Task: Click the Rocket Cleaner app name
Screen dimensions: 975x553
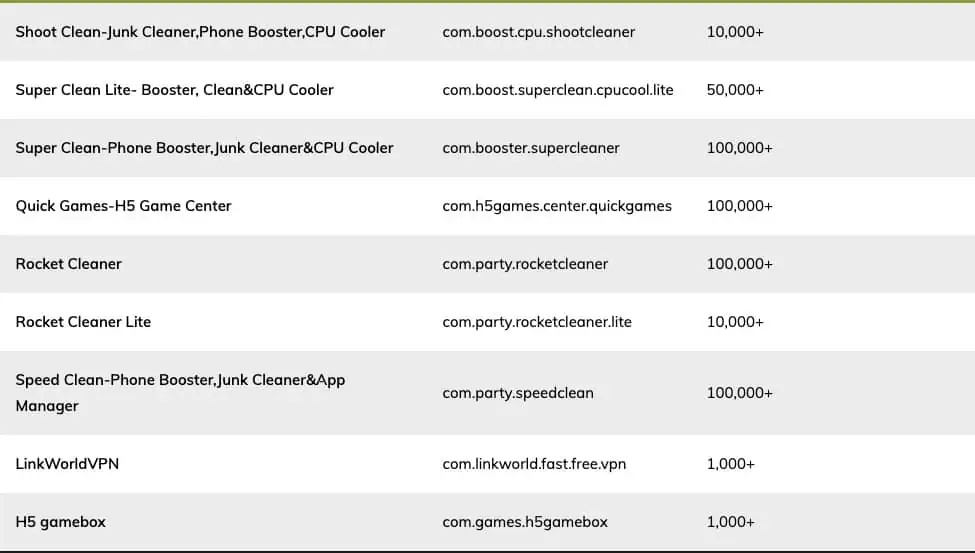Action: [68, 264]
